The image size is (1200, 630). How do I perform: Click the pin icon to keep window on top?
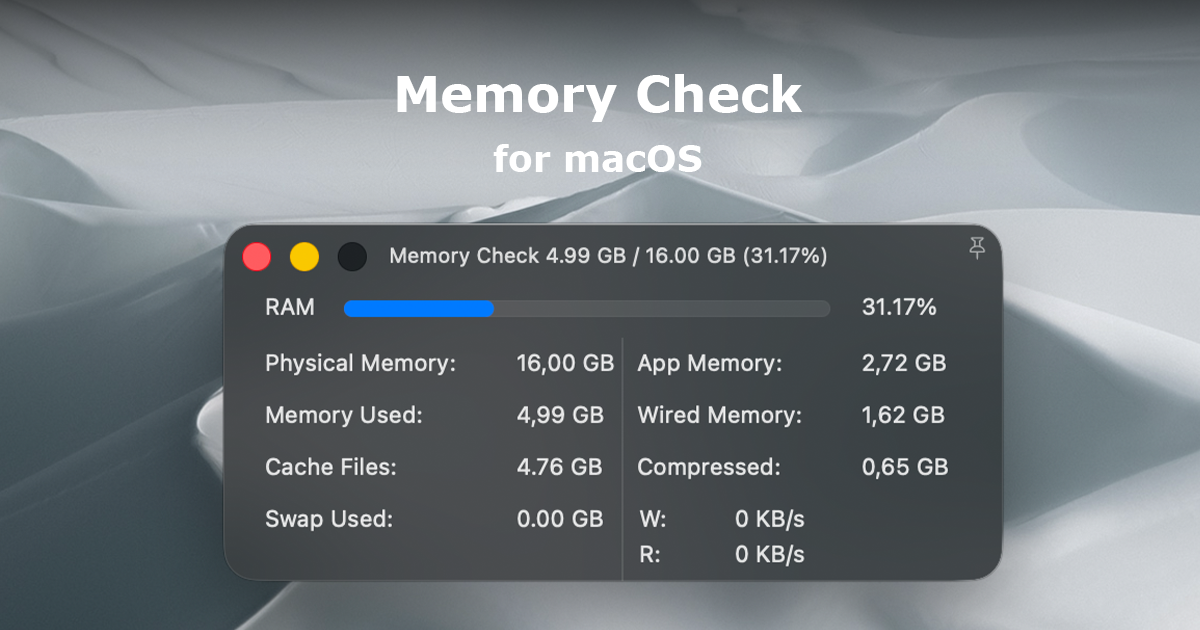pos(977,249)
